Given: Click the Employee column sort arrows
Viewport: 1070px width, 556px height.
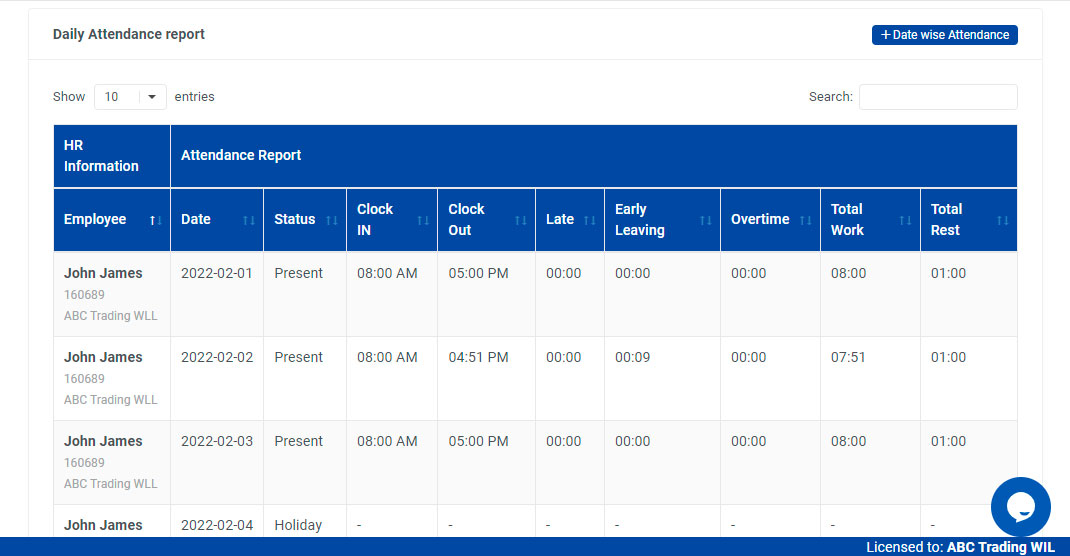Looking at the screenshot, I should (x=155, y=220).
